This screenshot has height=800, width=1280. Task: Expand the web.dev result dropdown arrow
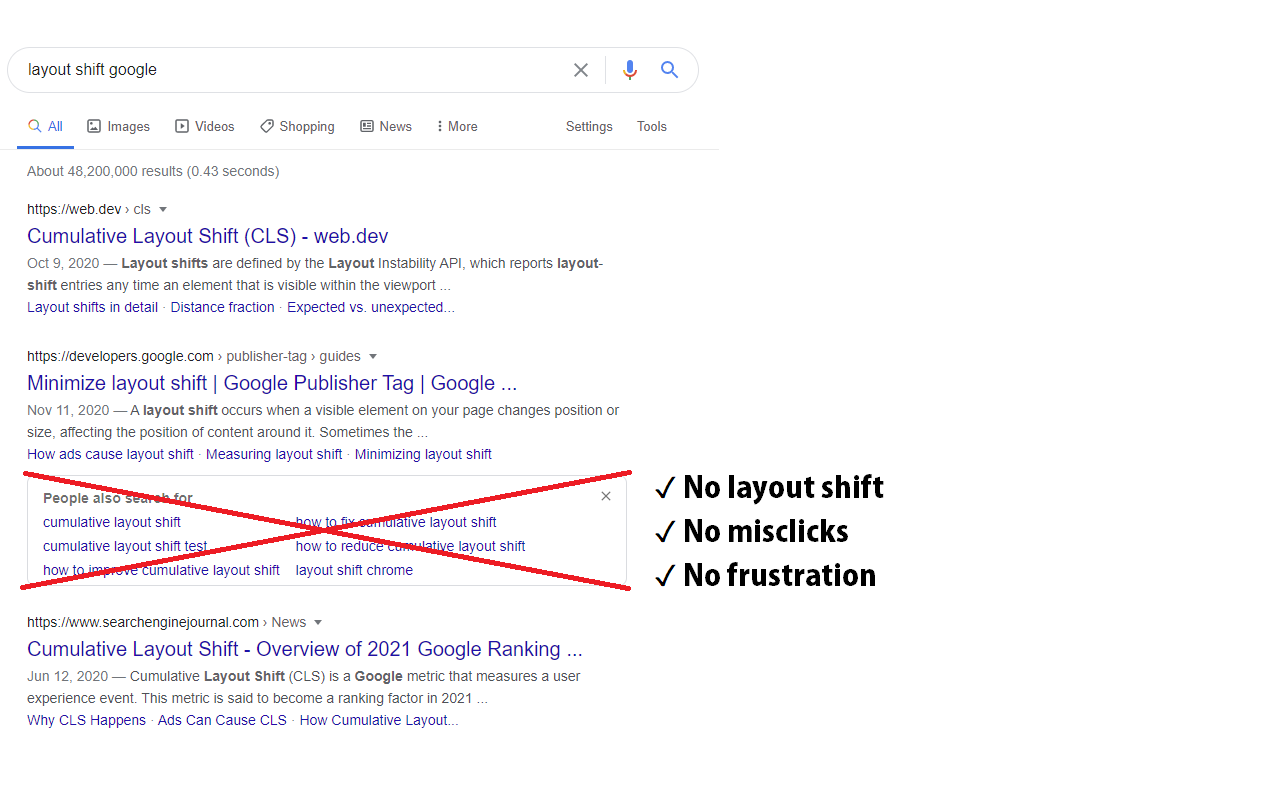[x=163, y=209]
